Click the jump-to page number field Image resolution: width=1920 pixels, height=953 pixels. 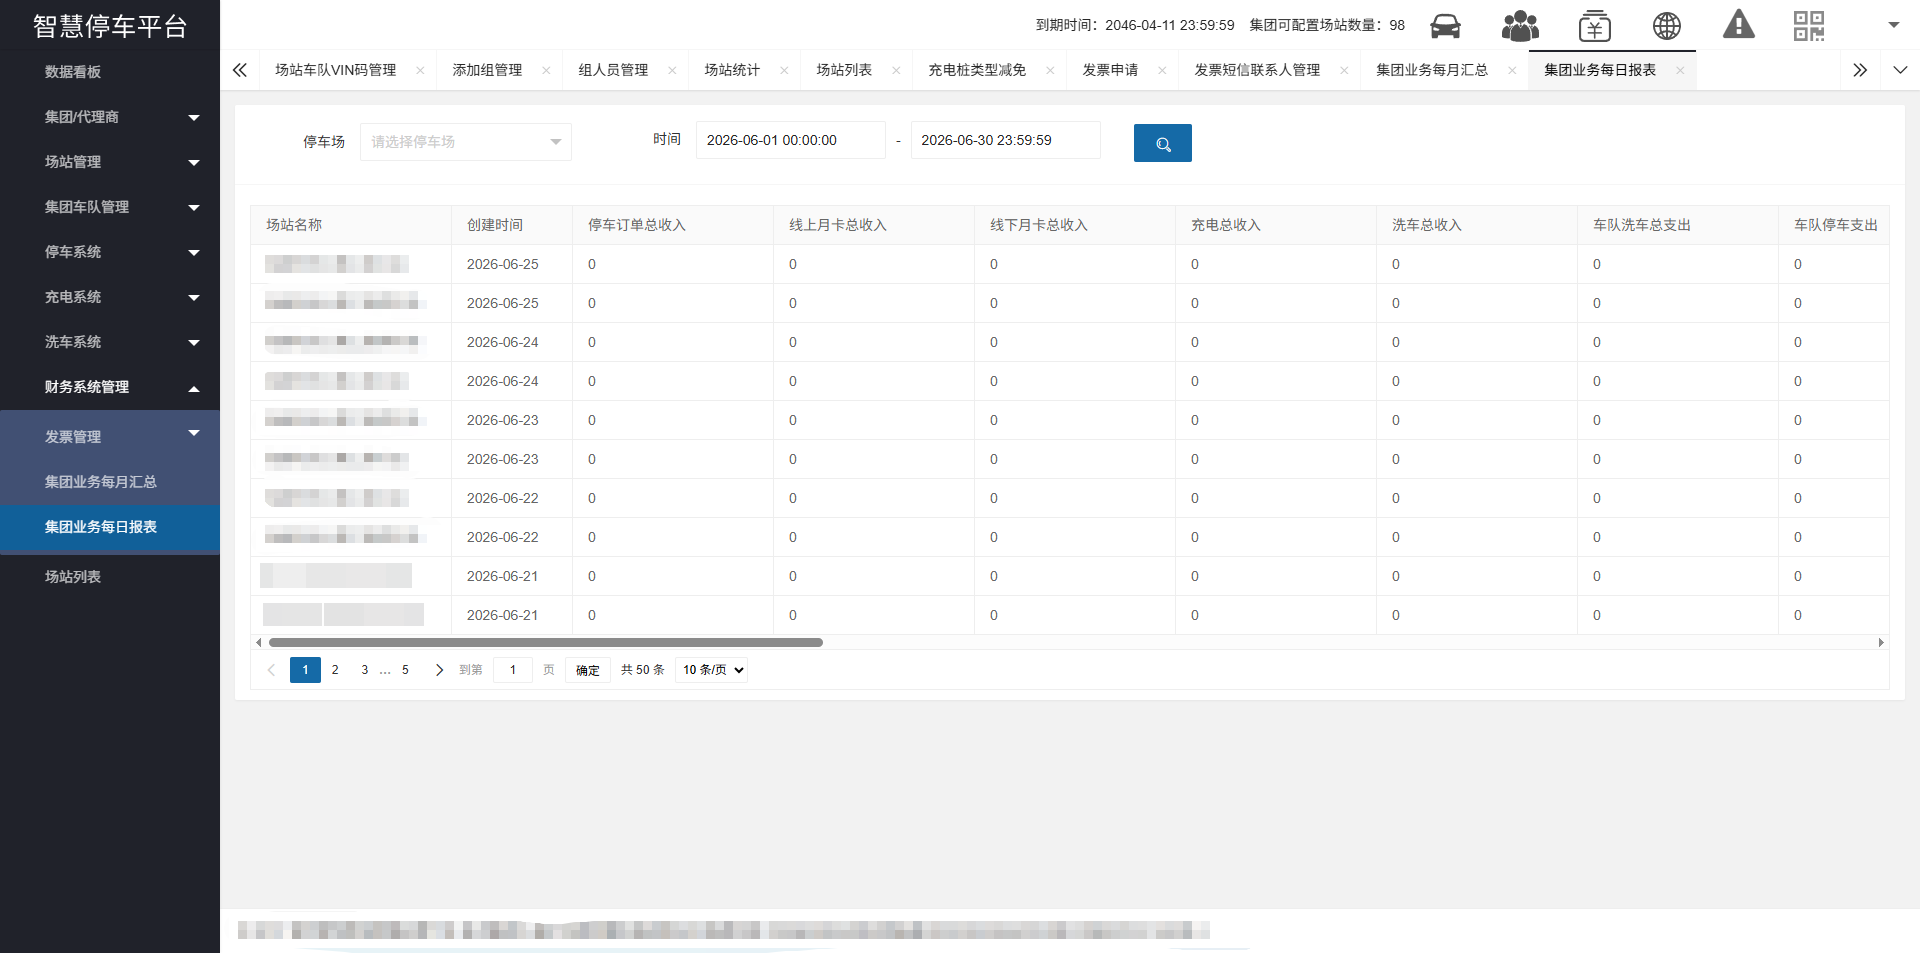(x=513, y=670)
